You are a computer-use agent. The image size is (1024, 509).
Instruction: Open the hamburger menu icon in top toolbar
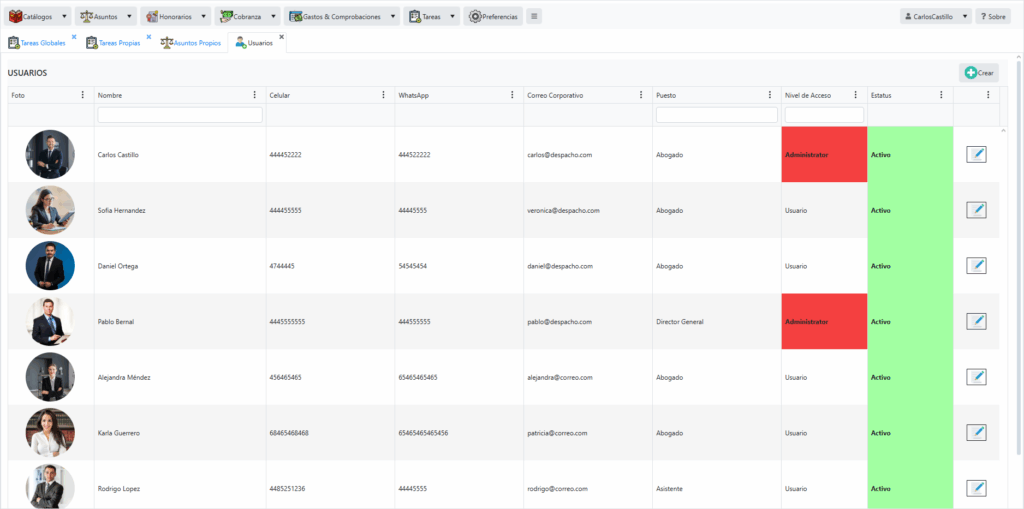point(534,16)
